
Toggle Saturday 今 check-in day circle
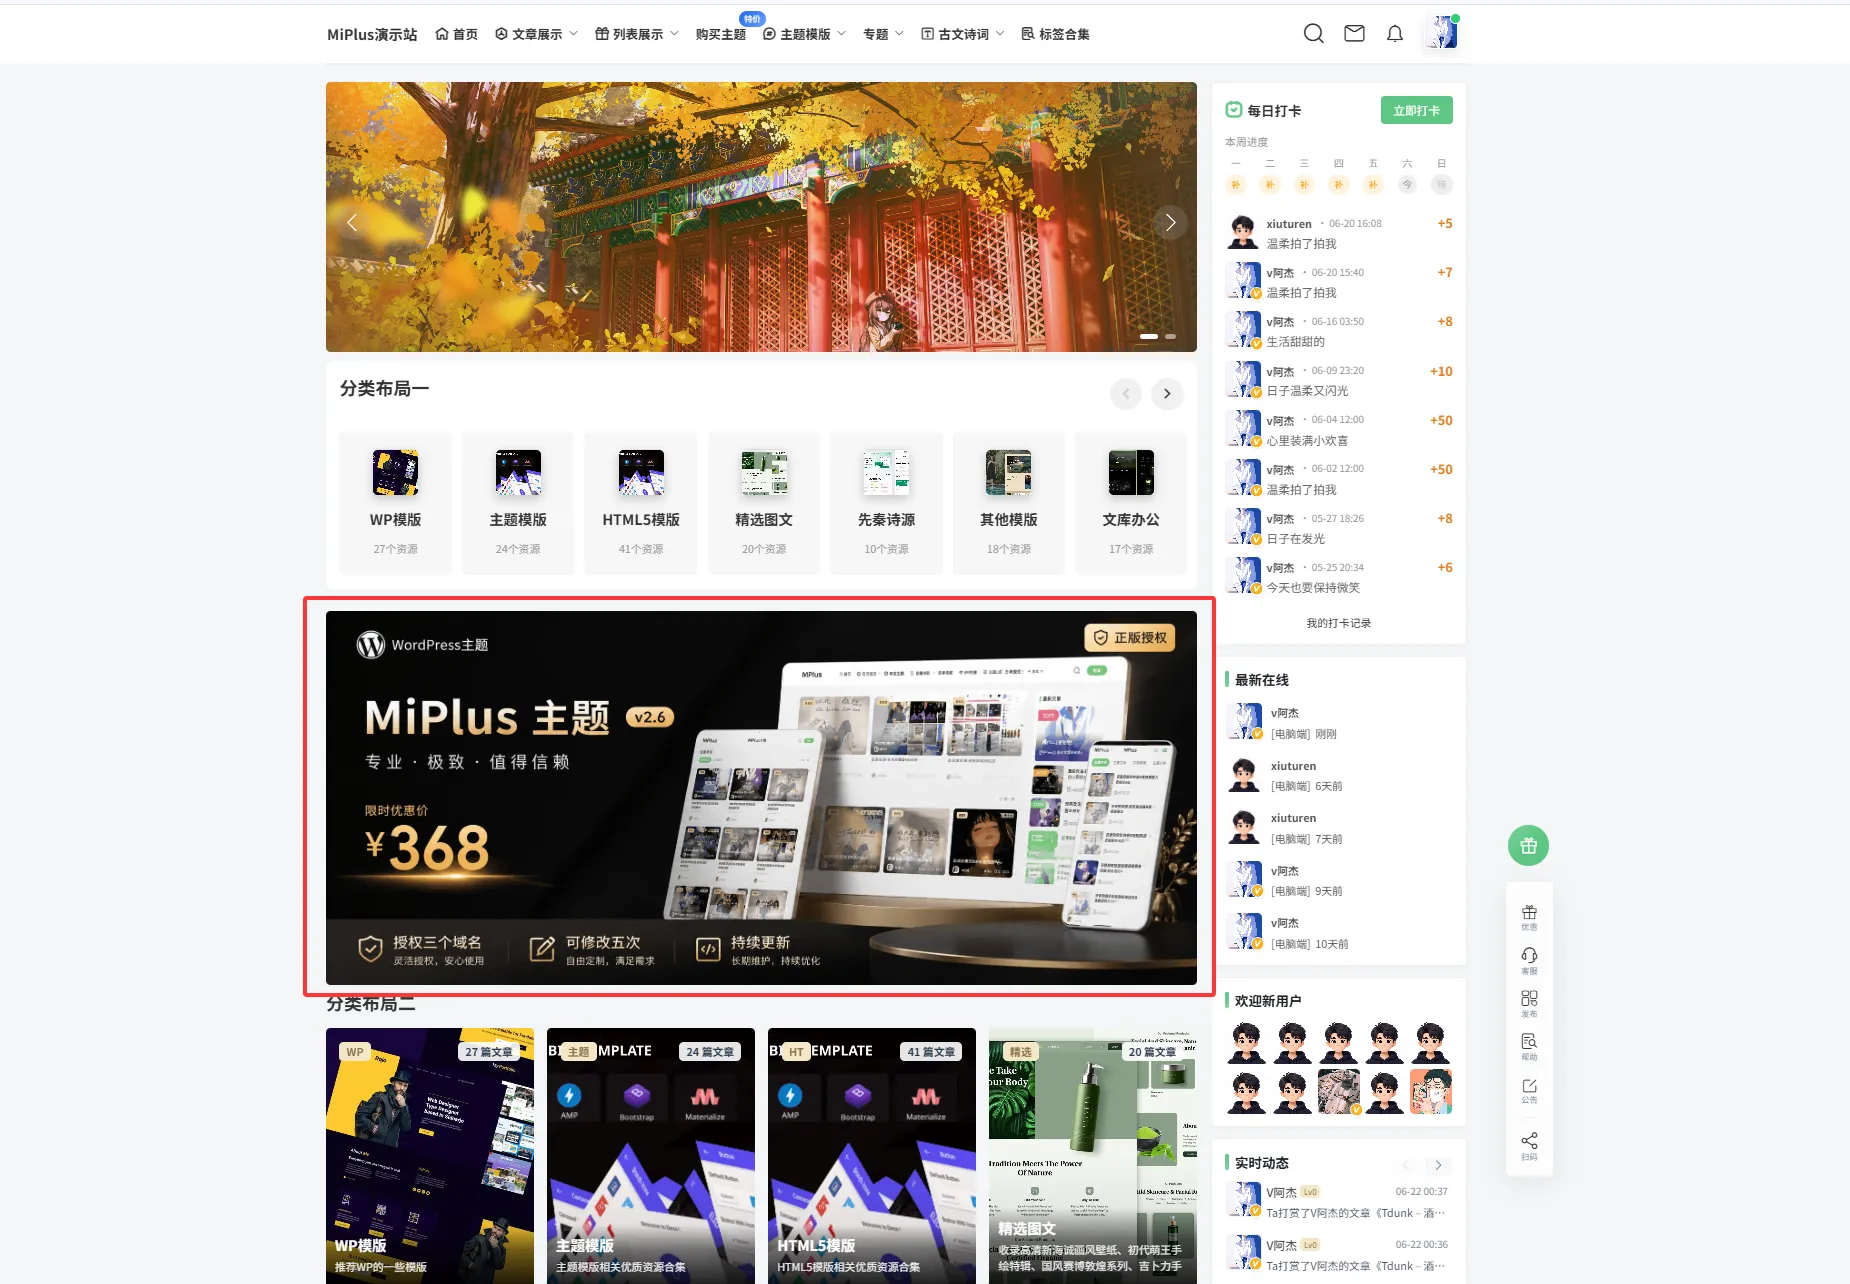(1407, 185)
